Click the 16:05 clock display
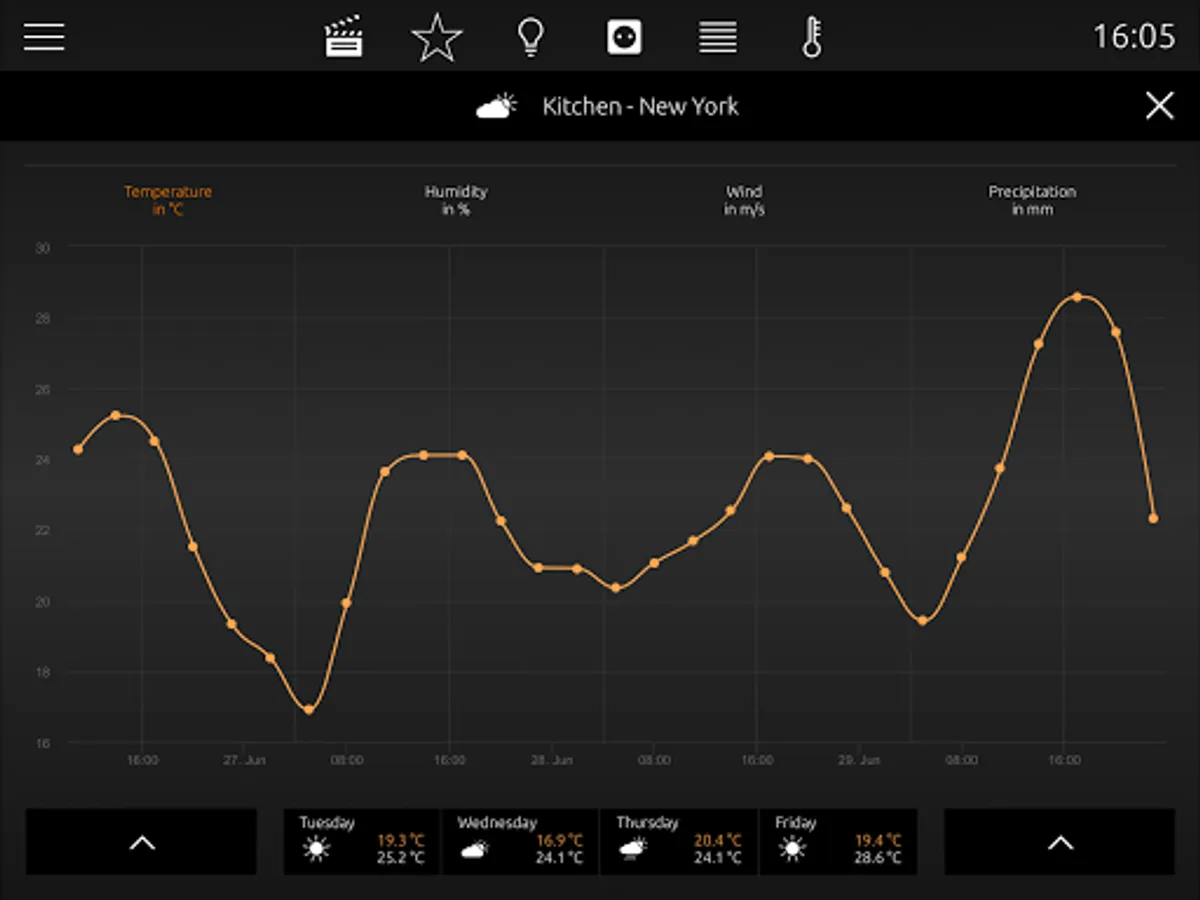Viewport: 1200px width, 900px height. [x=1134, y=37]
